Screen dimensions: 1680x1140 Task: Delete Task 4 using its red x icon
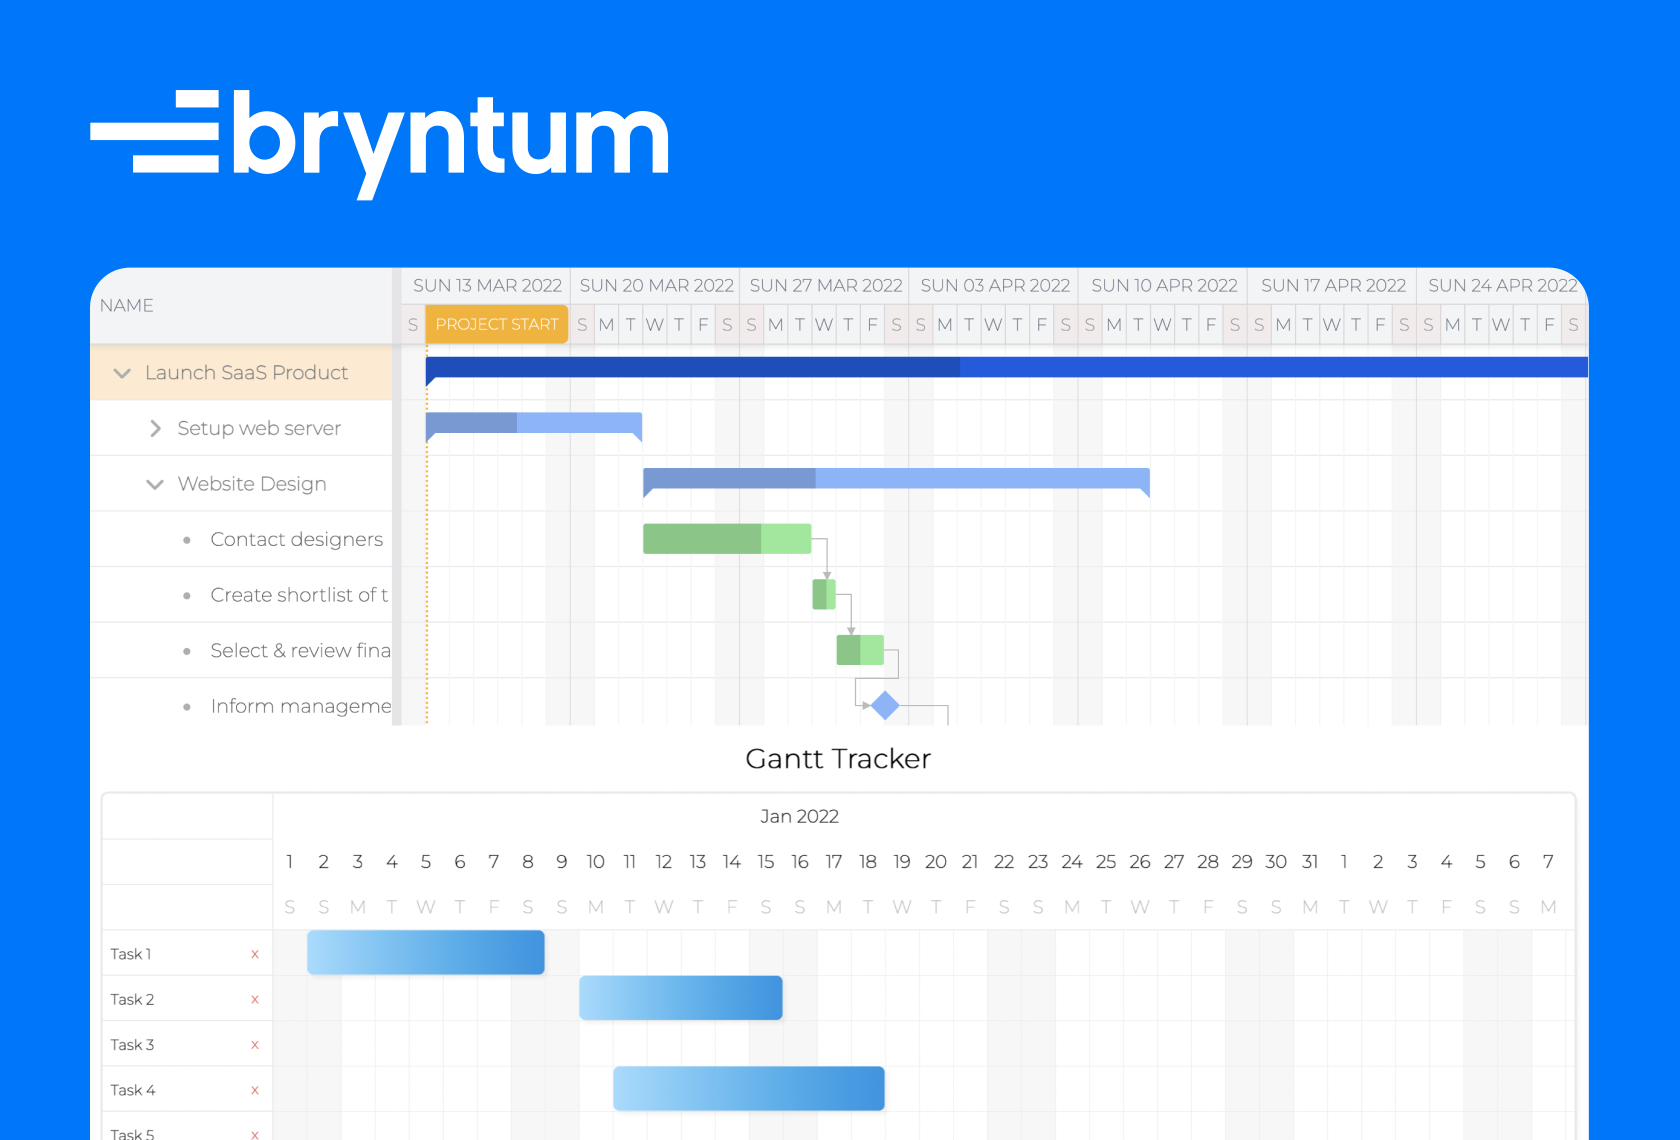click(x=255, y=1089)
